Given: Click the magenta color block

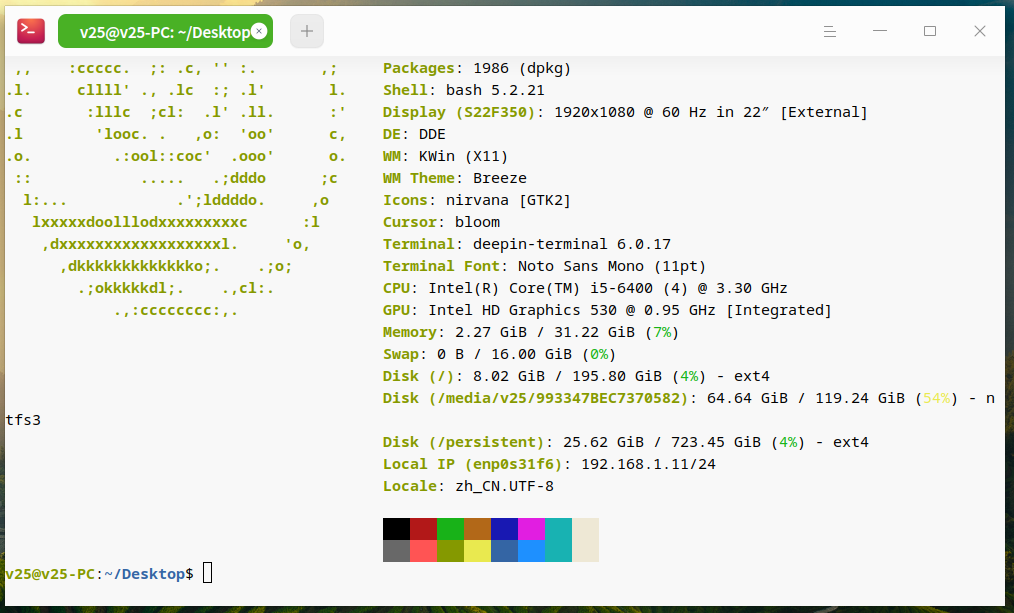Looking at the screenshot, I should coord(532,529).
